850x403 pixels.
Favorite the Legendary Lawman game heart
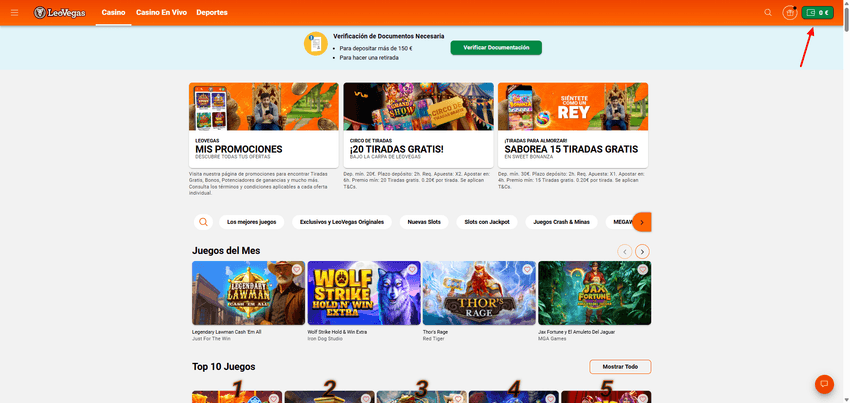pos(297,269)
